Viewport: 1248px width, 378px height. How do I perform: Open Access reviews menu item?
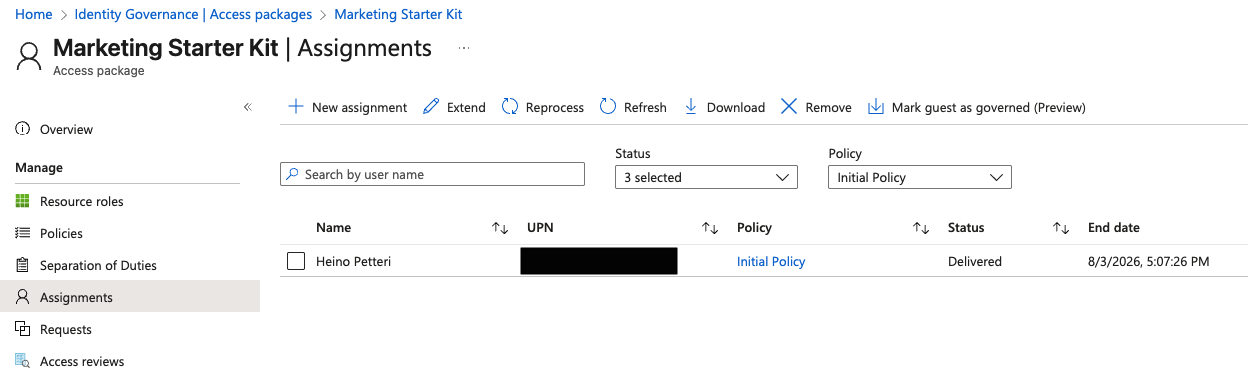point(82,361)
